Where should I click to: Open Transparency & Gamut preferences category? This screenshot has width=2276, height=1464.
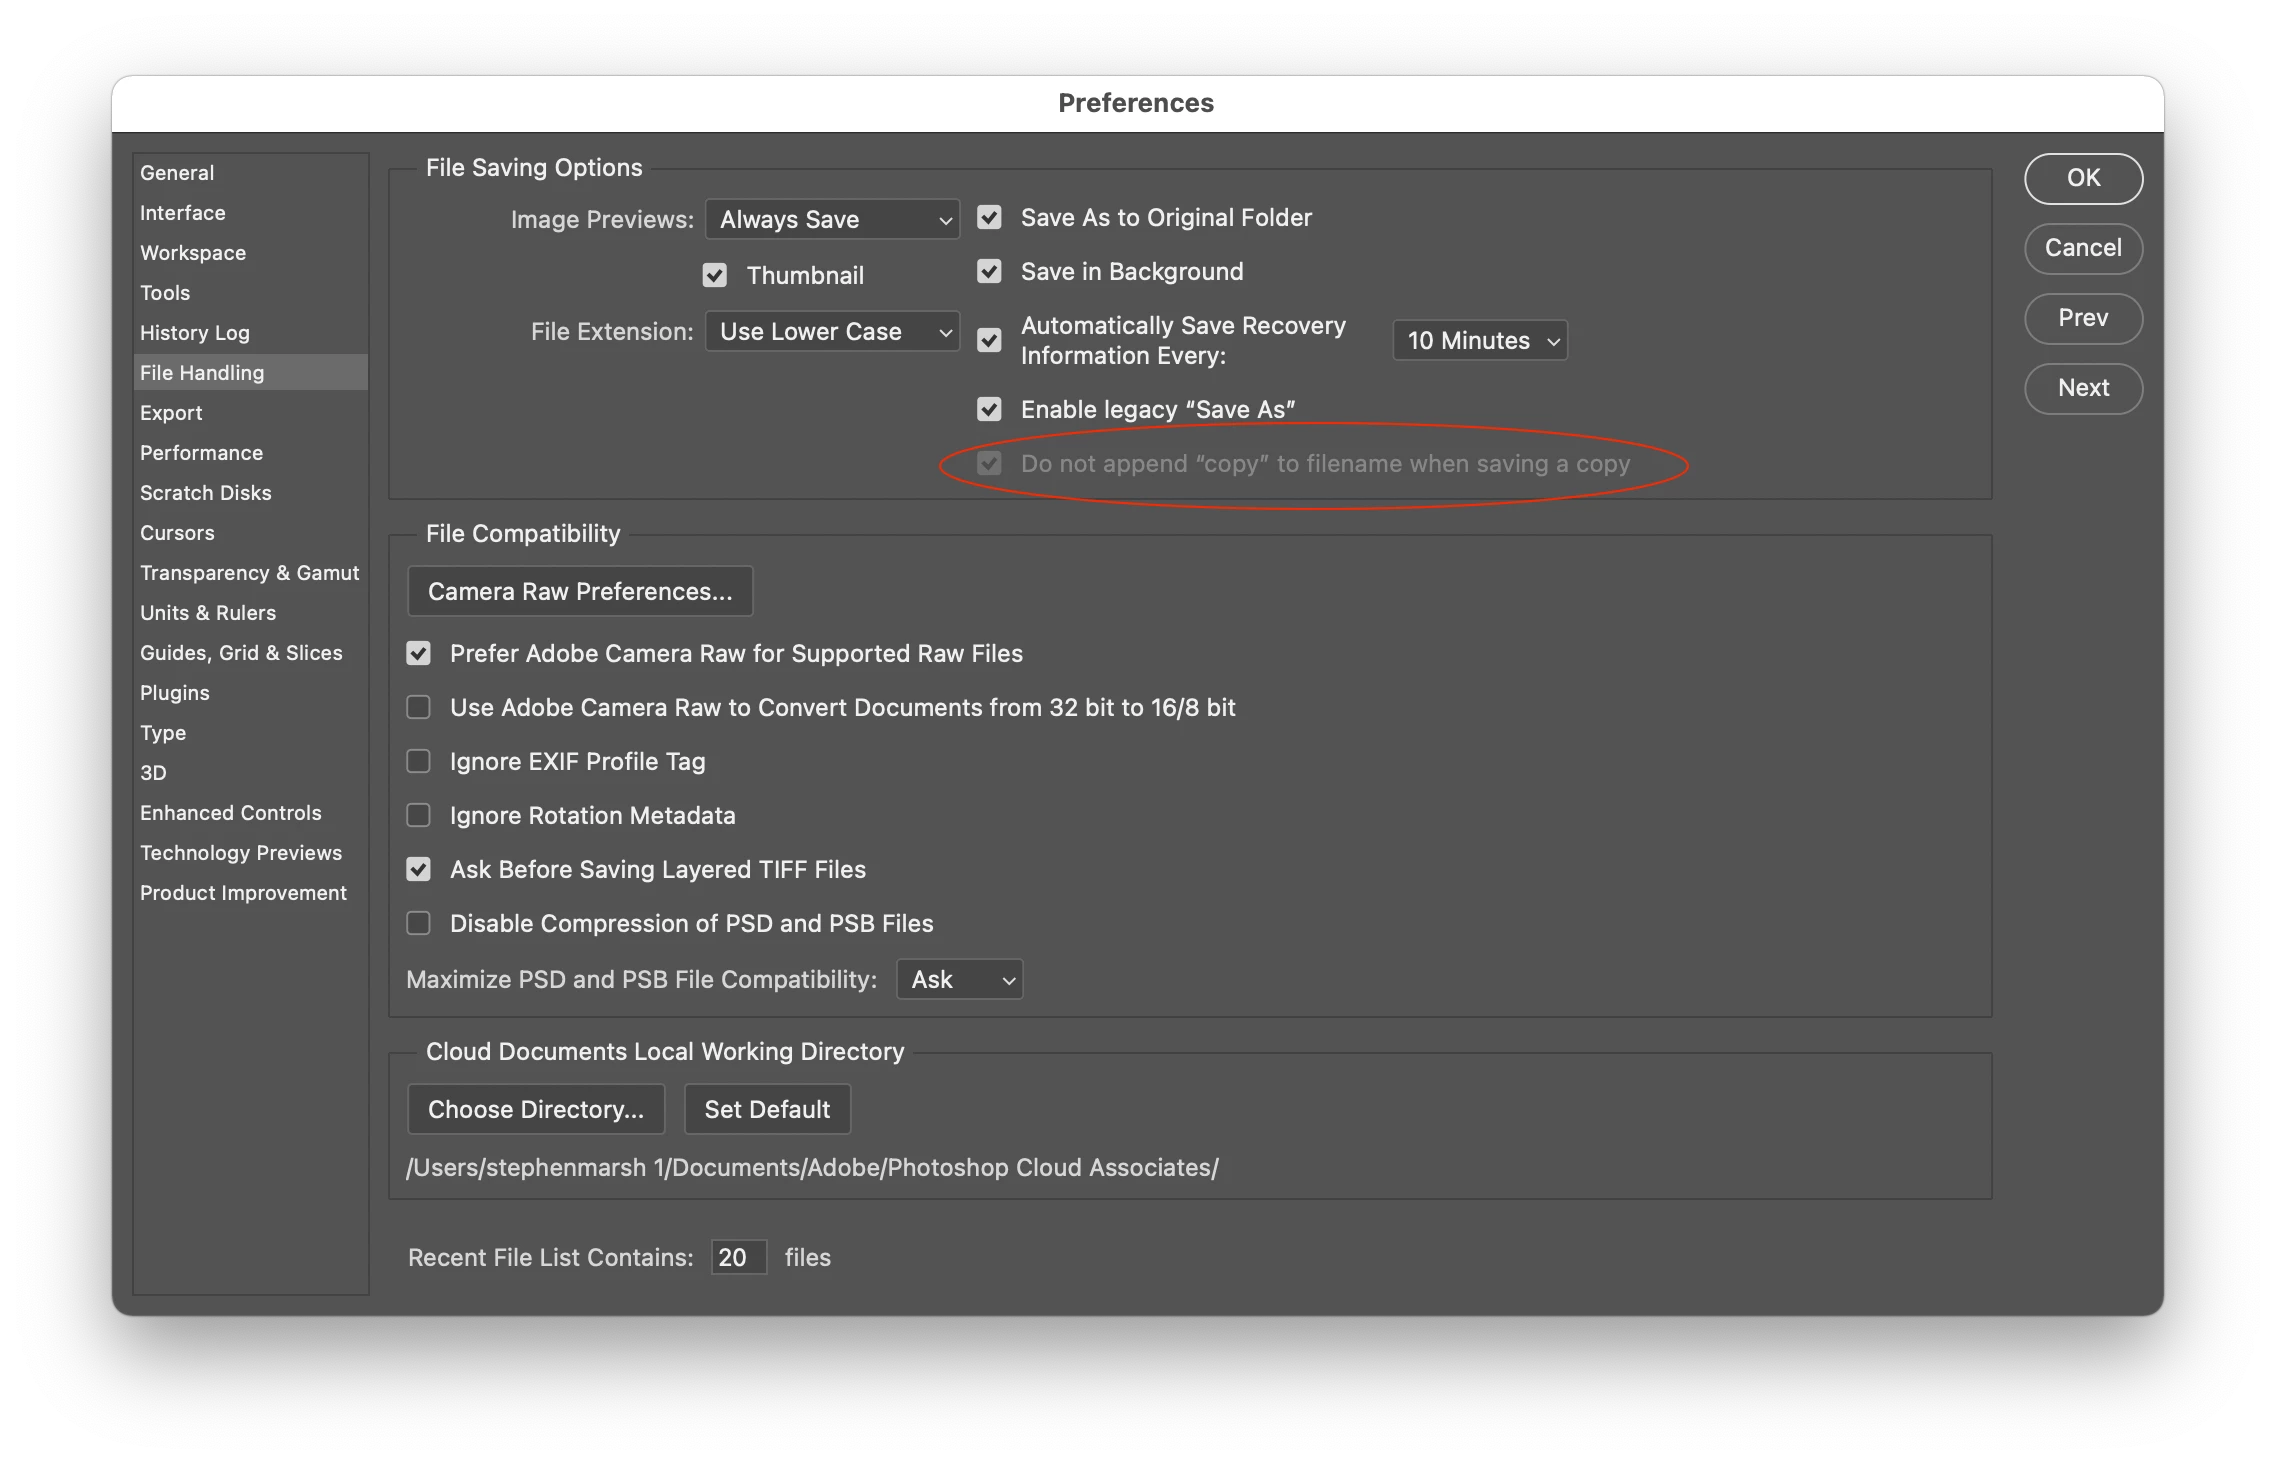(x=249, y=573)
